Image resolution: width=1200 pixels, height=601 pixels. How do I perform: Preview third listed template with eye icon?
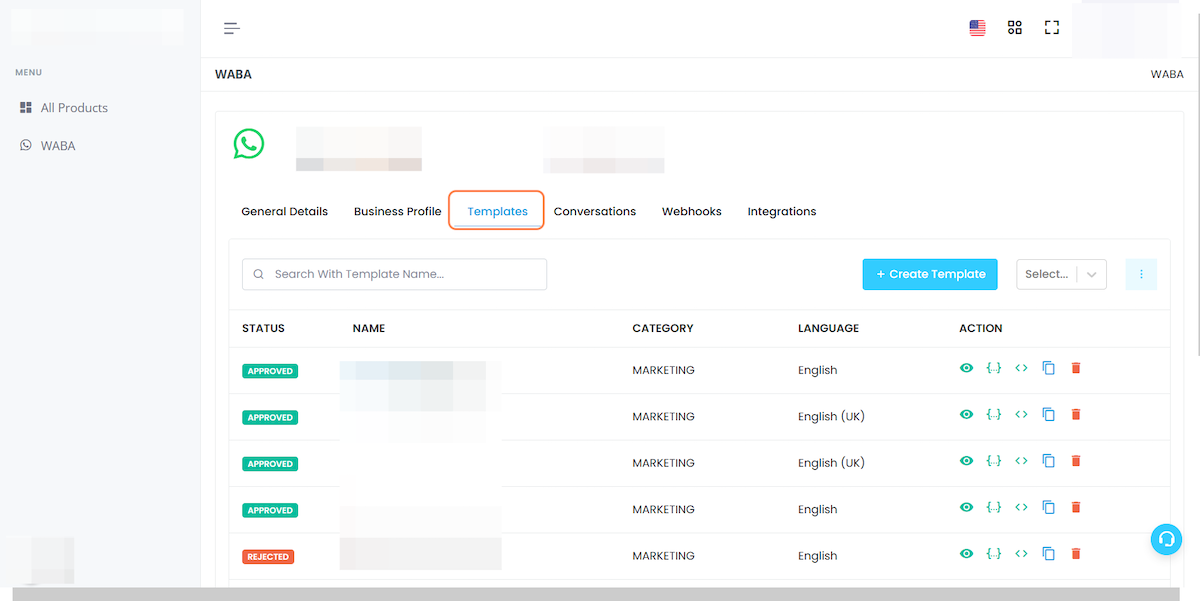click(x=966, y=461)
